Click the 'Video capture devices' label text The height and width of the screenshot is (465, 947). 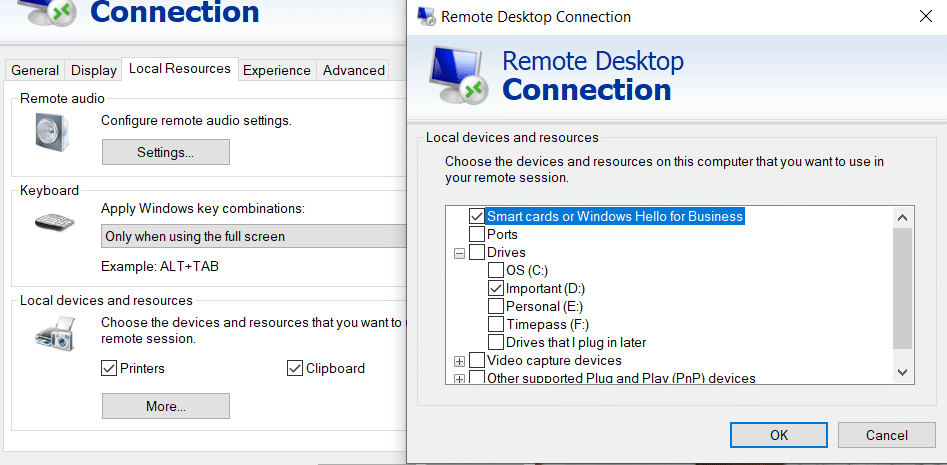pos(554,361)
